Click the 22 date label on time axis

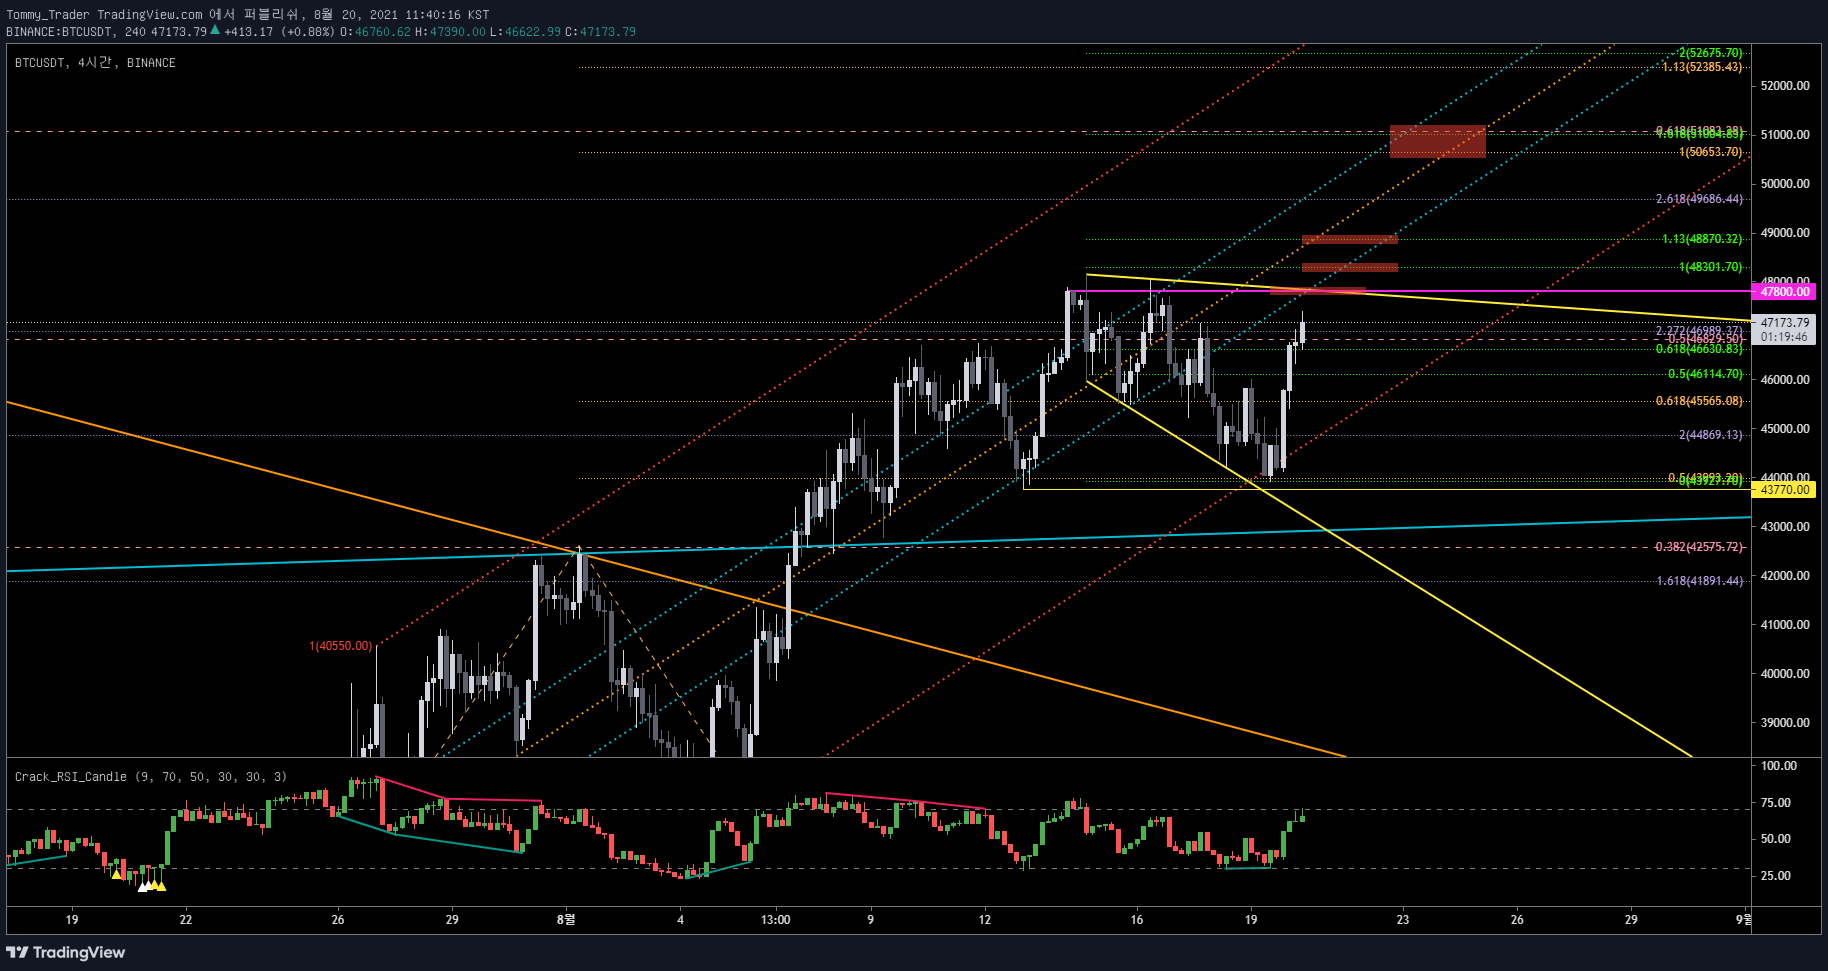[x=186, y=920]
